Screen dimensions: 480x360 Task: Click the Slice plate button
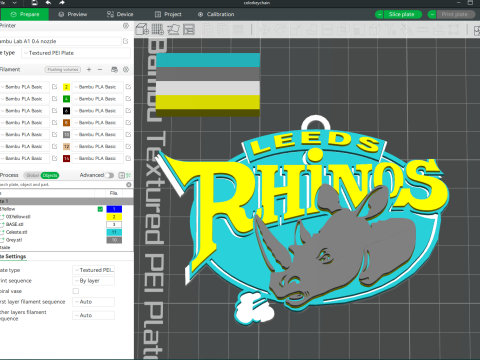coord(403,14)
